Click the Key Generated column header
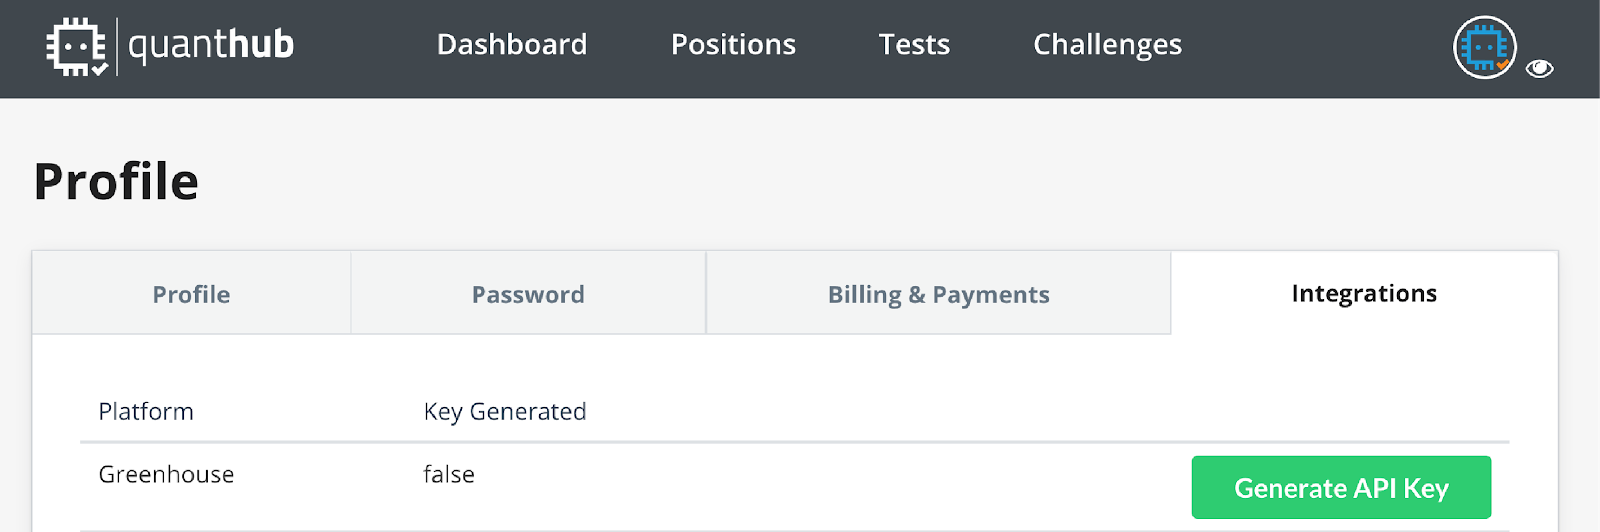 505,412
